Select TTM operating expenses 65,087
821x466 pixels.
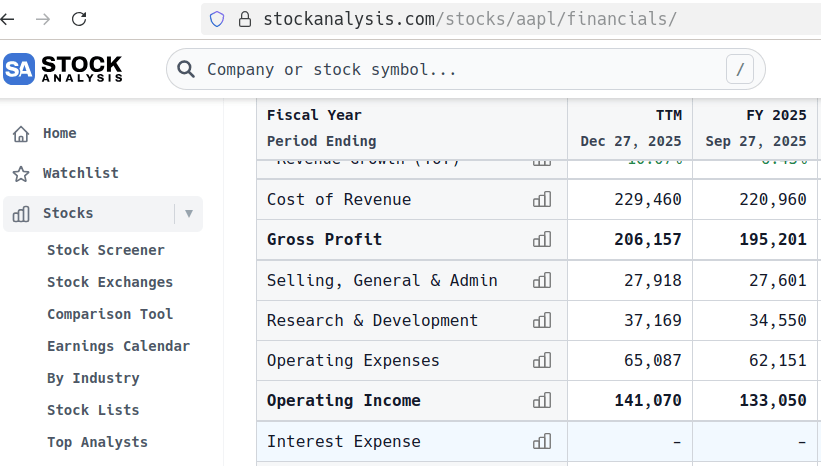pyautogui.click(x=653, y=361)
